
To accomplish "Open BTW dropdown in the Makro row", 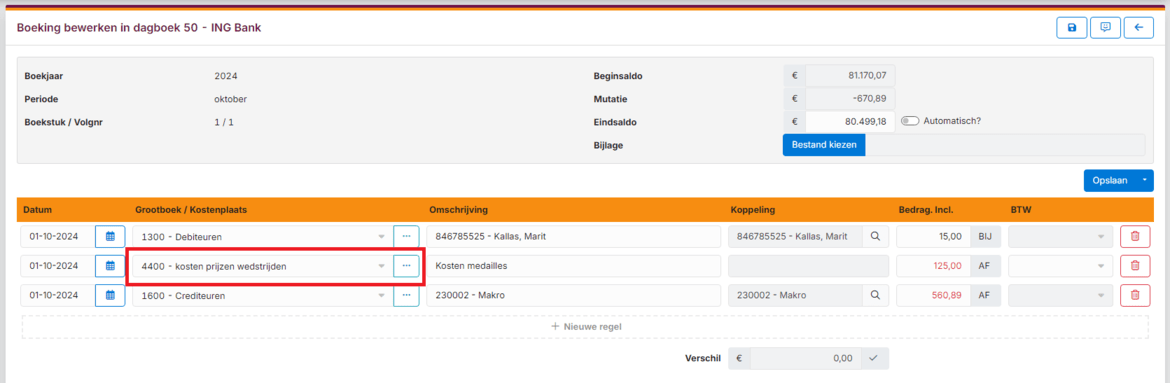I will tap(1059, 296).
